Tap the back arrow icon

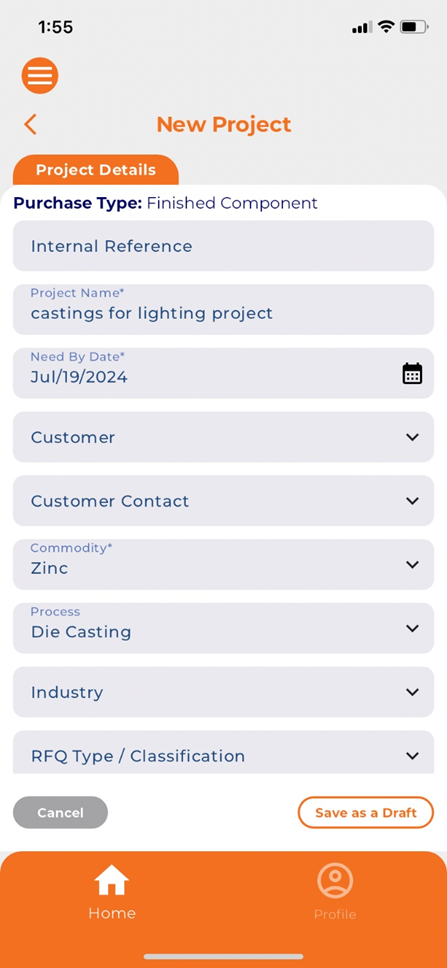30,124
